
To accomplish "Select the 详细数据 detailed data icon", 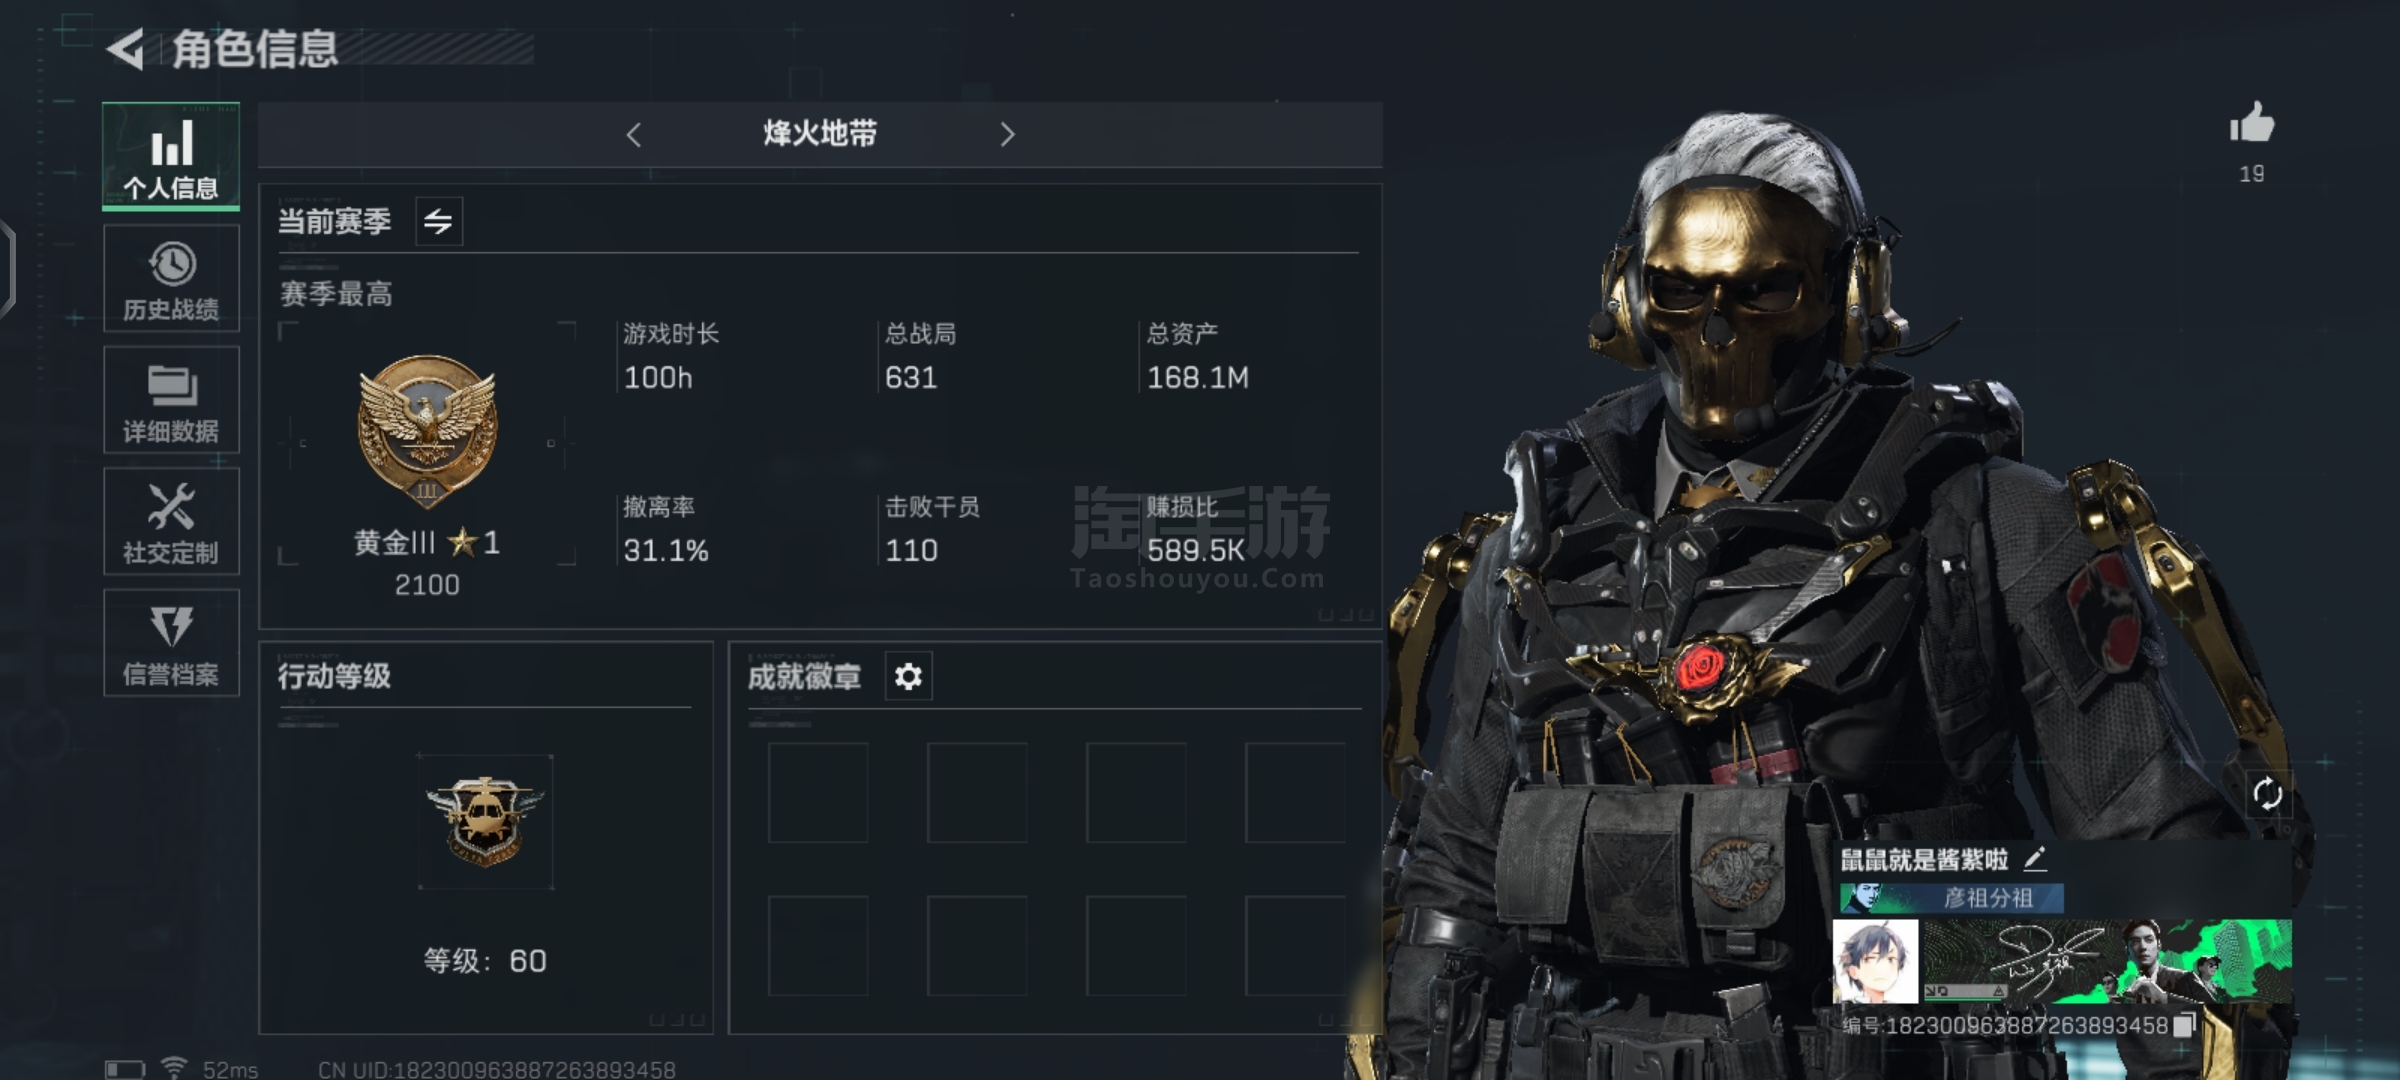I will pyautogui.click(x=171, y=400).
